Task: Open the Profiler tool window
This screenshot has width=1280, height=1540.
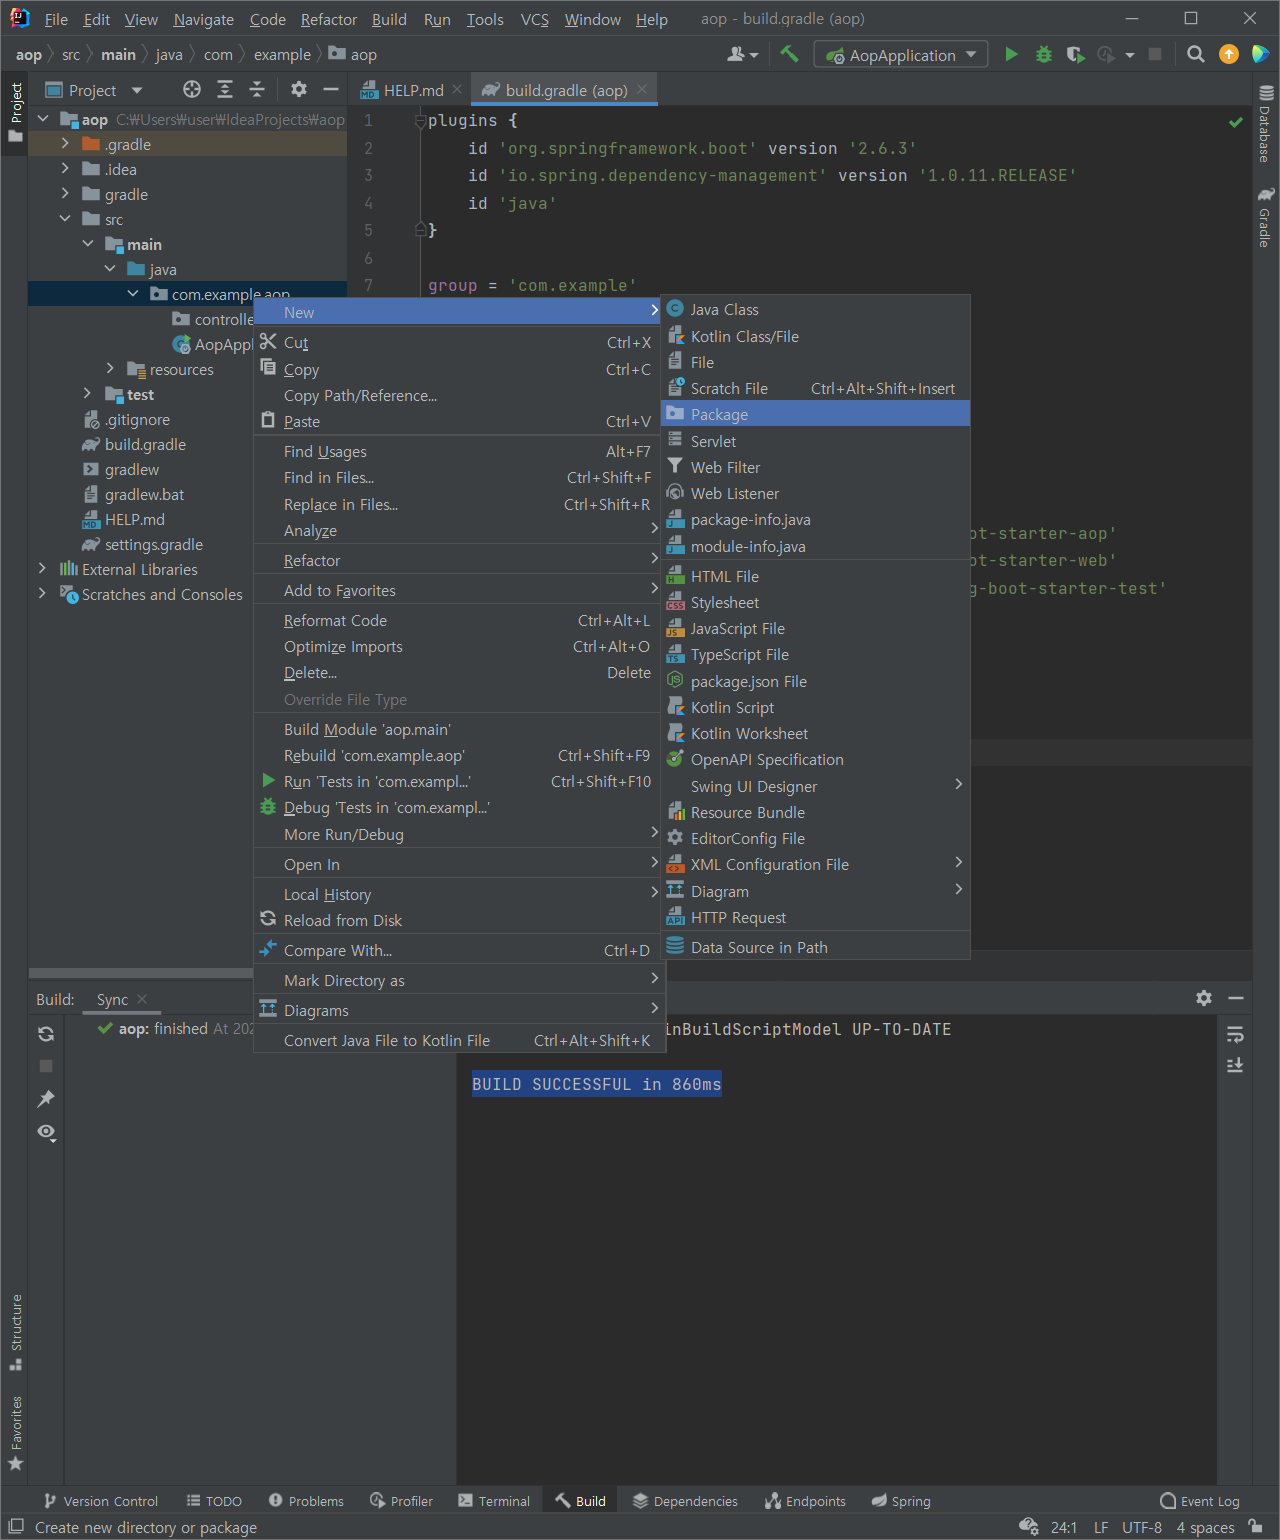Action: (x=401, y=1501)
